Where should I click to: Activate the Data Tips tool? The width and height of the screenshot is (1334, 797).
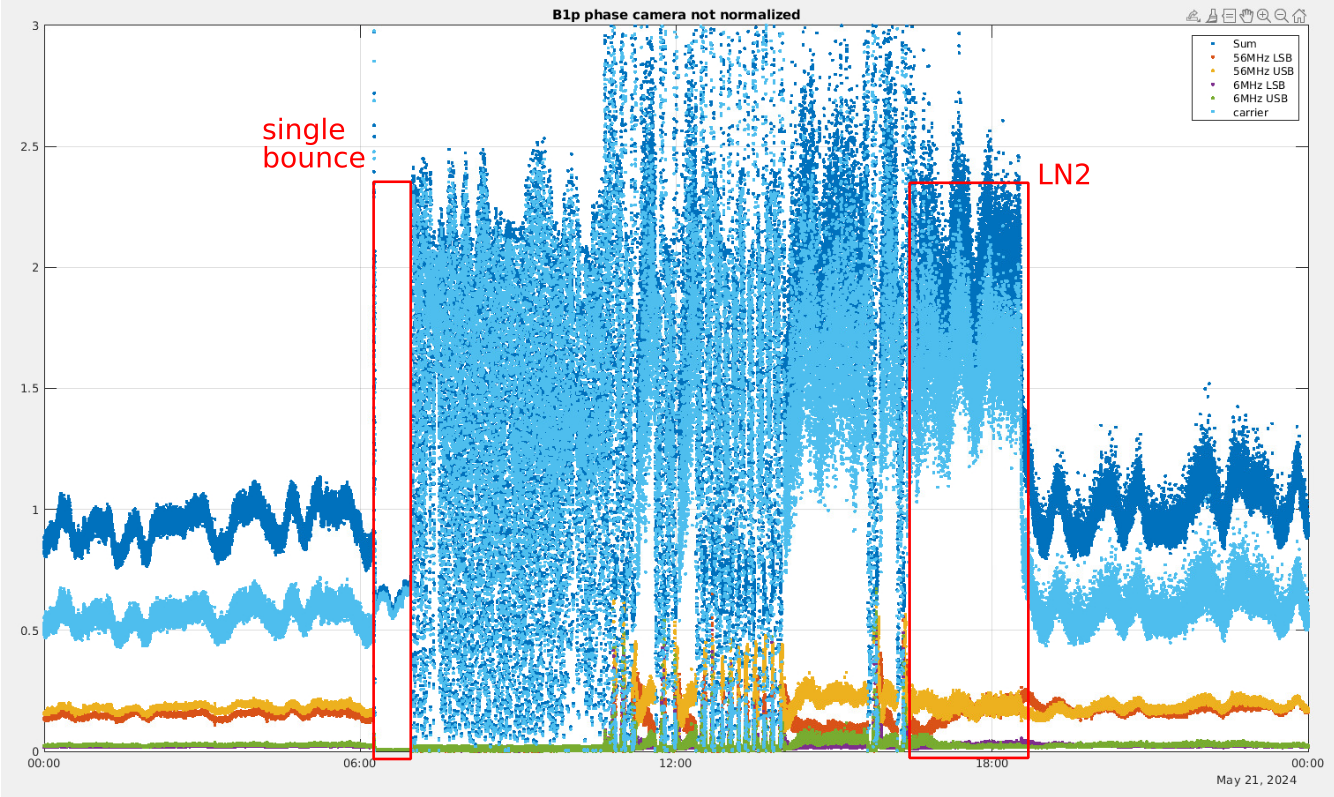click(1228, 15)
